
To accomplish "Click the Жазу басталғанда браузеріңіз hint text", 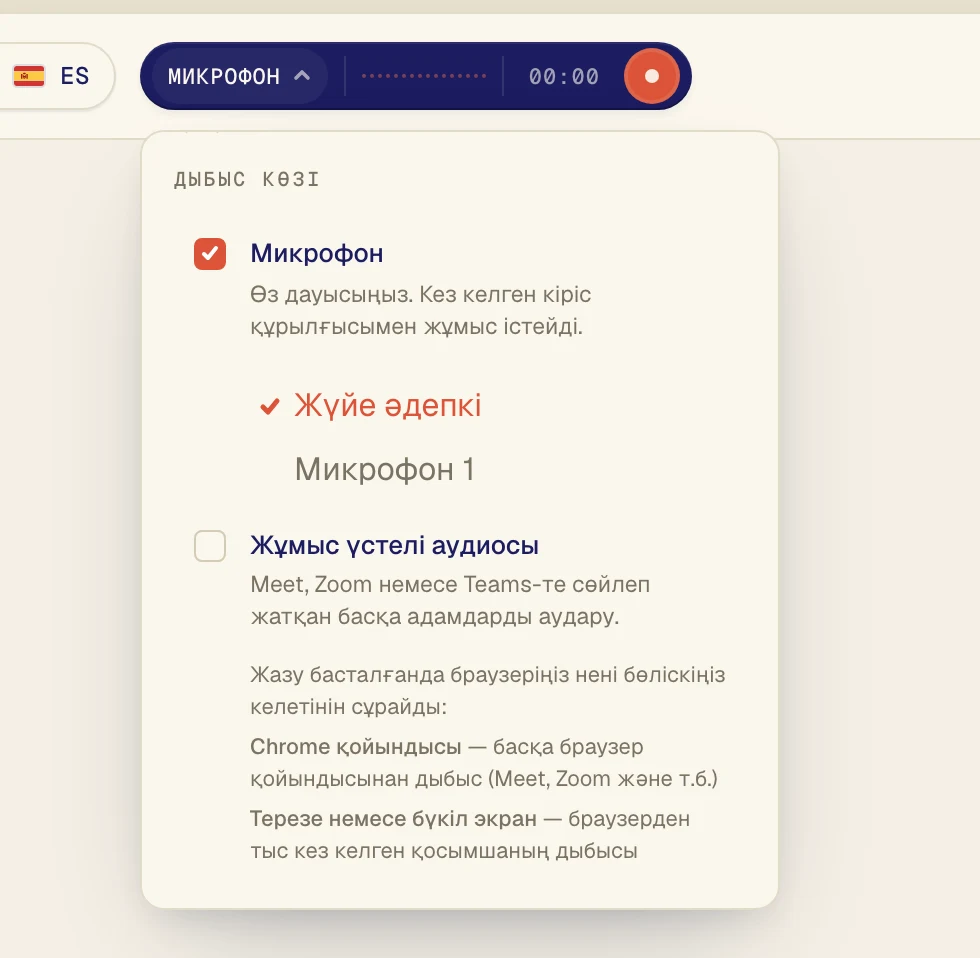I will point(488,691).
